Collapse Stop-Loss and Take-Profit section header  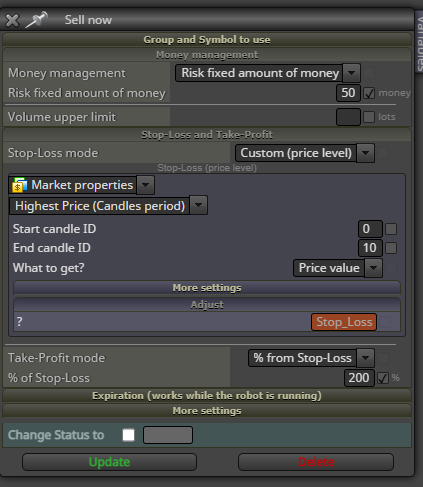207,135
